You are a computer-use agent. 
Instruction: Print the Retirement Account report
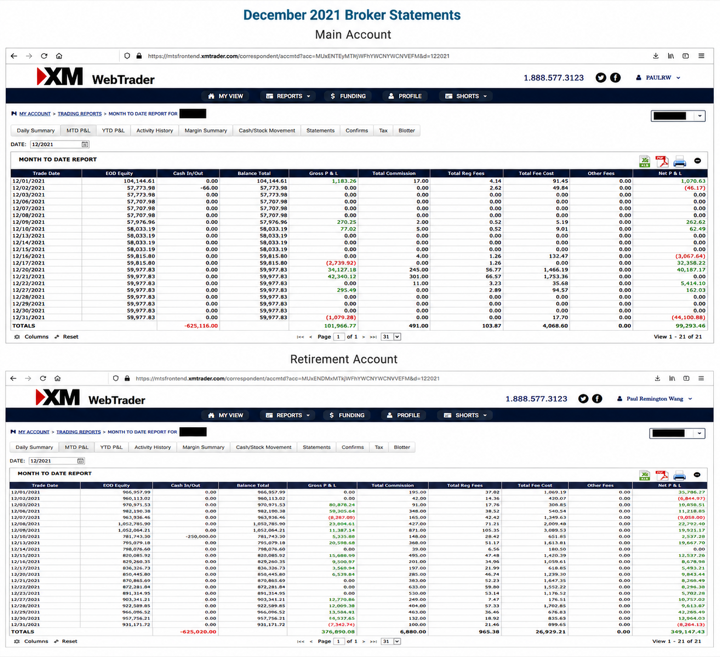(x=680, y=475)
